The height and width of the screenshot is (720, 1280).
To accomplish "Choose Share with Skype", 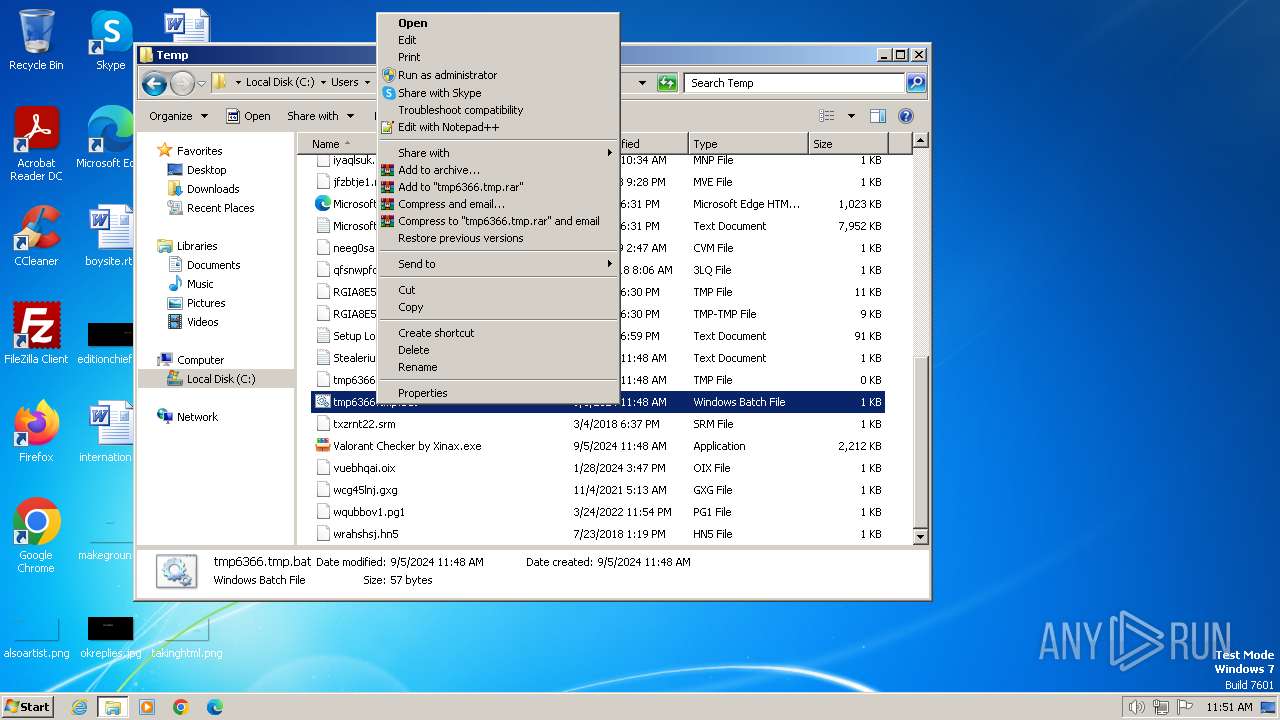I will coord(498,93).
